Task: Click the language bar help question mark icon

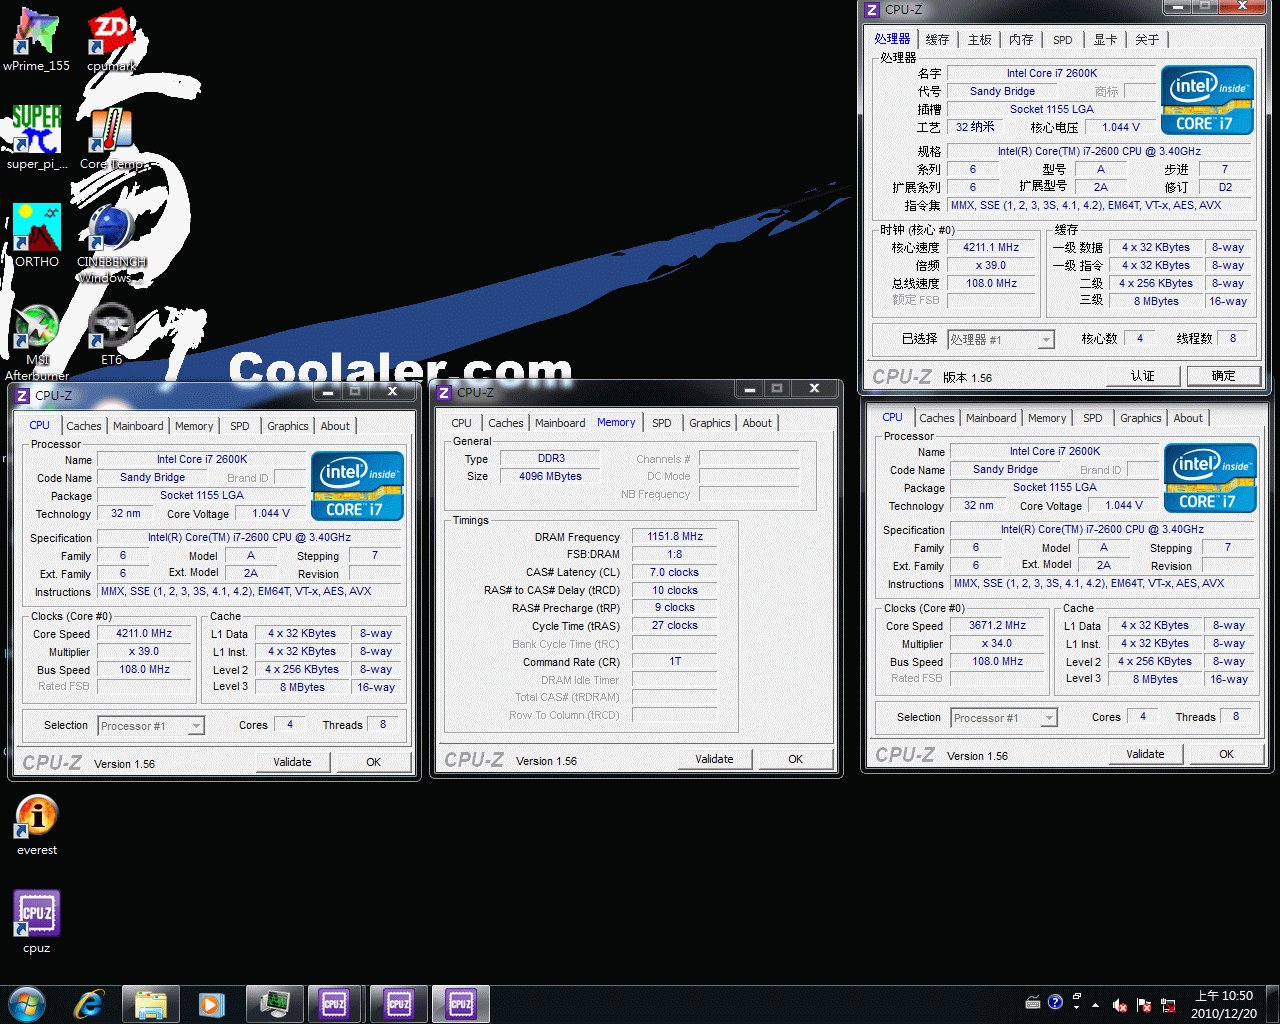Action: 1055,1002
